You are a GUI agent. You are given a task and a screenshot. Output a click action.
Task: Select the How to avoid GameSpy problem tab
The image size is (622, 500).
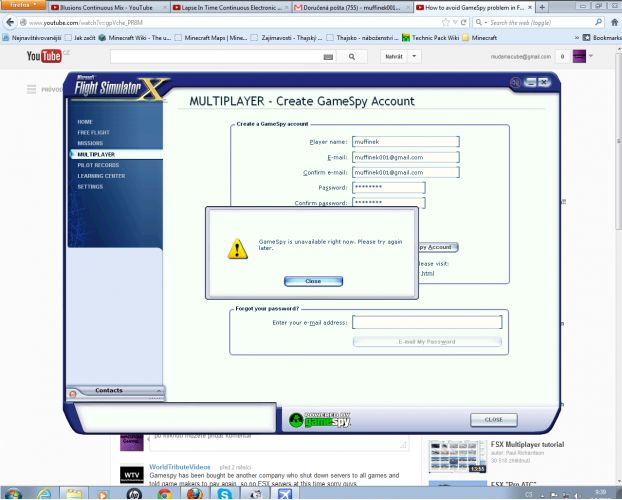(474, 7)
